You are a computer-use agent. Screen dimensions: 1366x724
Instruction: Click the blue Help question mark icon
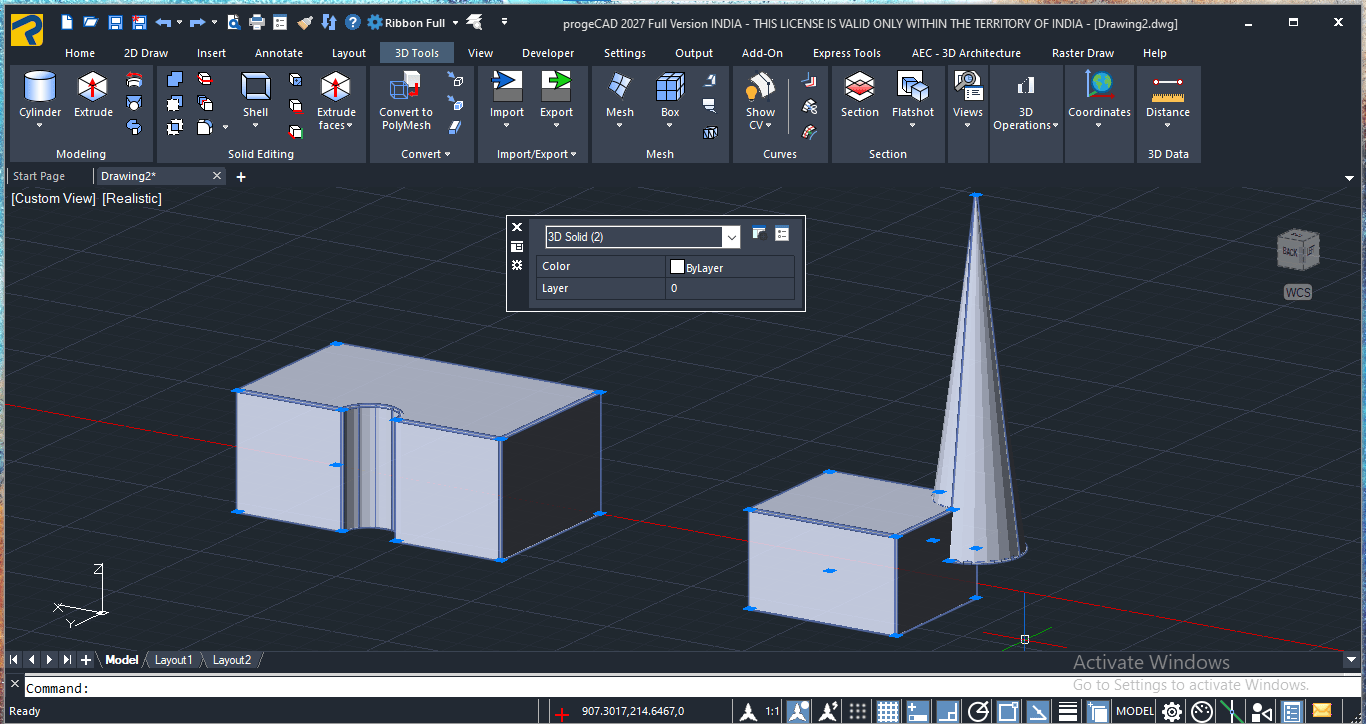(x=353, y=22)
